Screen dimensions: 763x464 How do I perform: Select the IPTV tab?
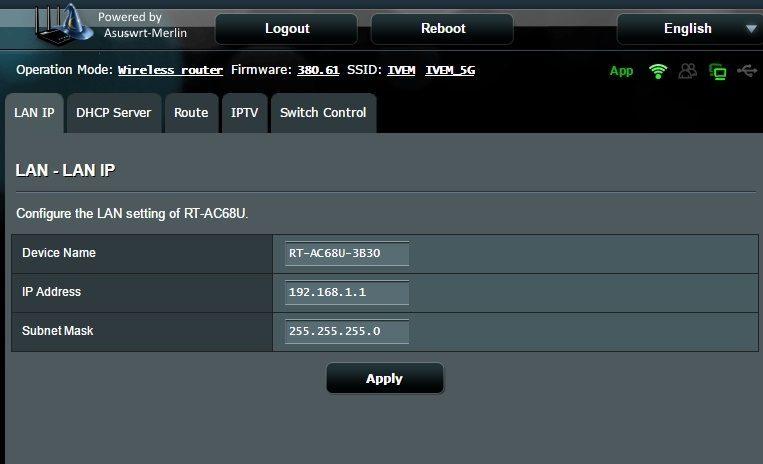[x=244, y=113]
